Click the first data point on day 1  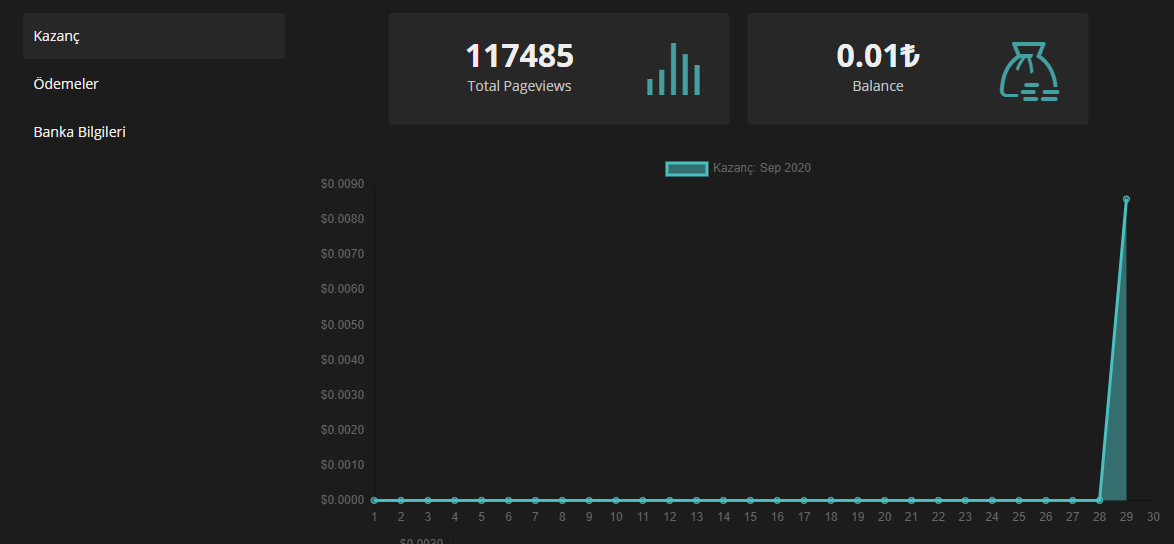pyautogui.click(x=374, y=500)
